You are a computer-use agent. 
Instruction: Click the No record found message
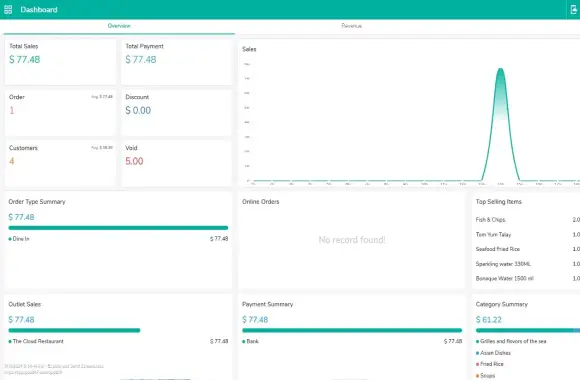[x=352, y=240]
